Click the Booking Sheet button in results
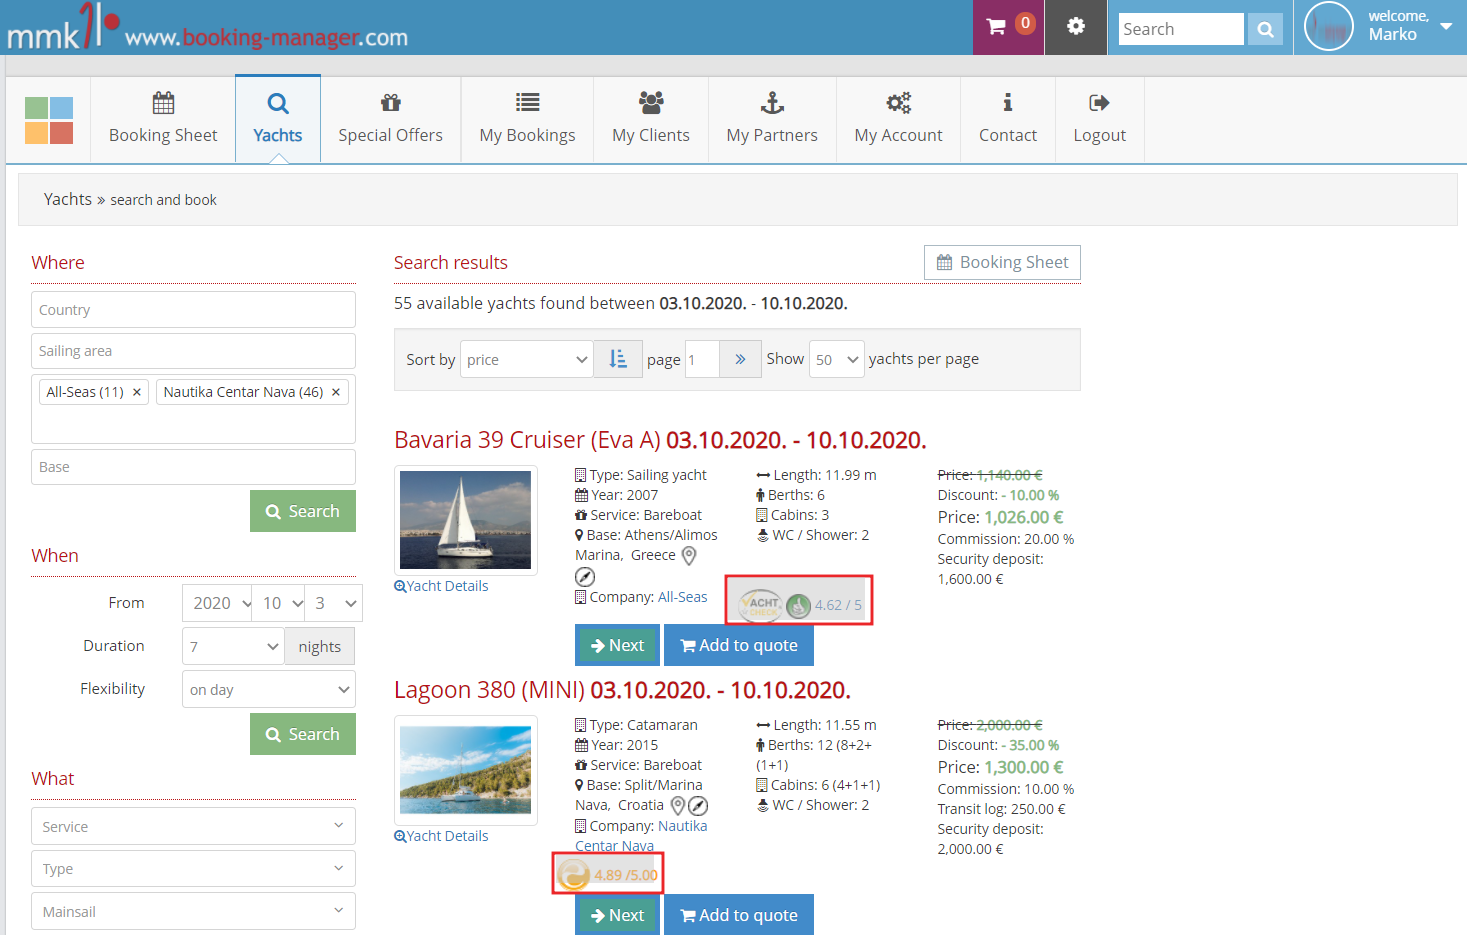The height and width of the screenshot is (935, 1467). coord(1002,262)
